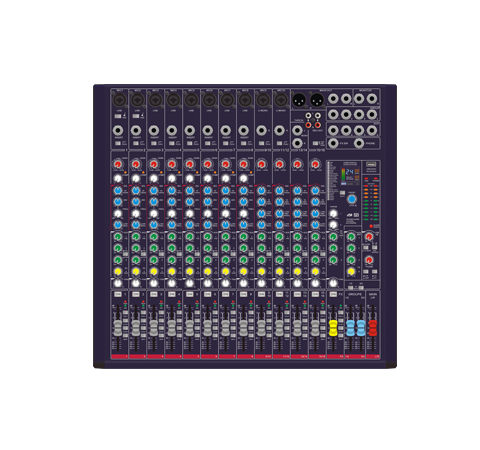Viewport: 480px width, 450px height.
Task: Click the INSERT jack on channel 3
Action: click(154, 130)
